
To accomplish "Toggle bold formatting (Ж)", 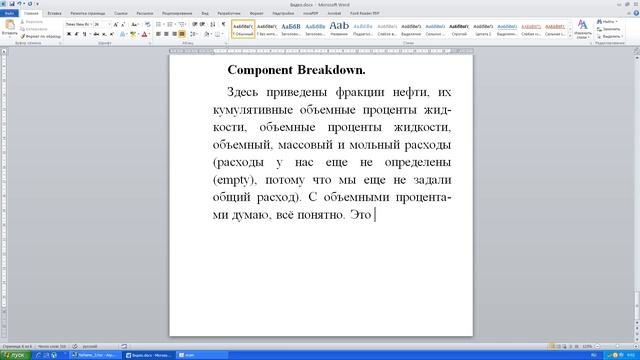I will point(69,34).
